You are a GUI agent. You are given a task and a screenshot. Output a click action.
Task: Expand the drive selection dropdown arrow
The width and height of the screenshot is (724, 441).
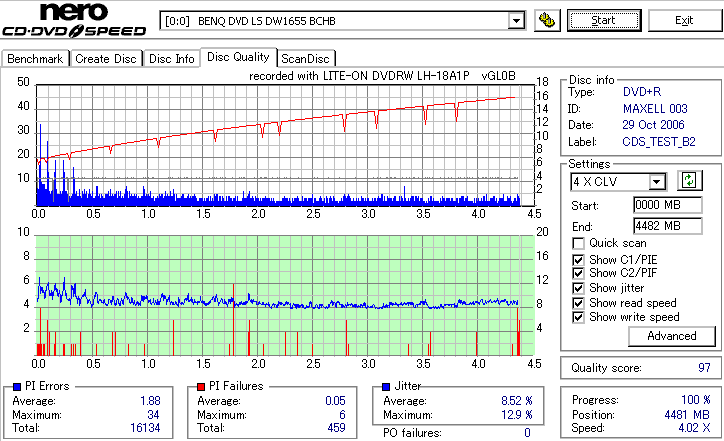point(516,21)
